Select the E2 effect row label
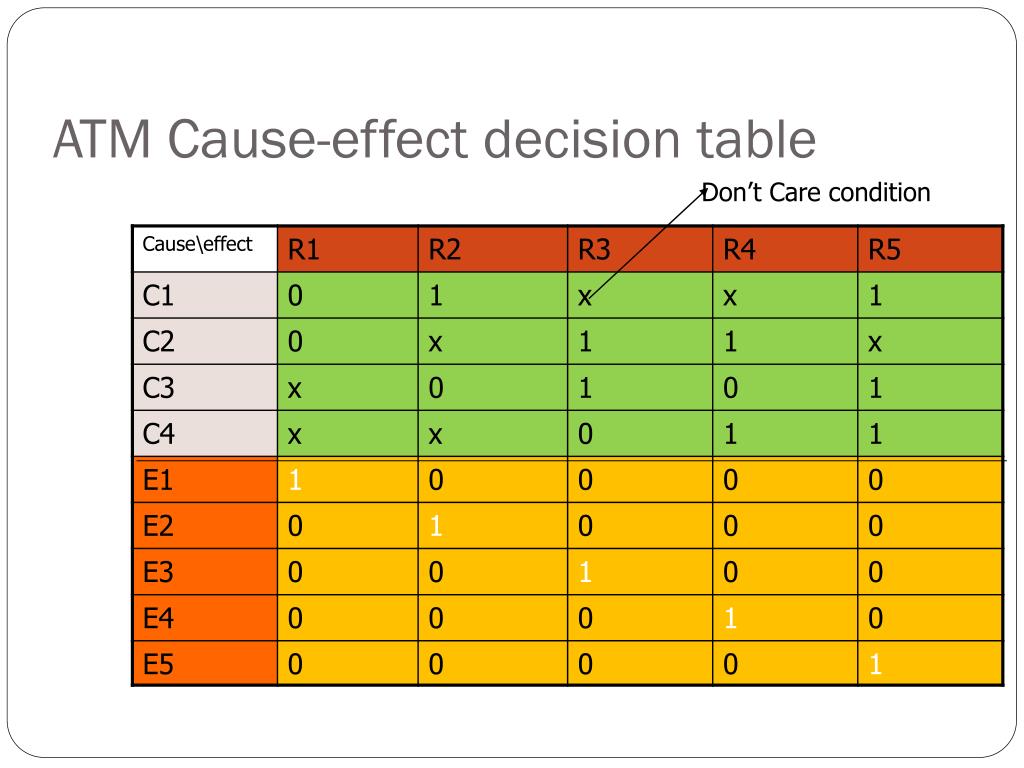 (x=205, y=527)
